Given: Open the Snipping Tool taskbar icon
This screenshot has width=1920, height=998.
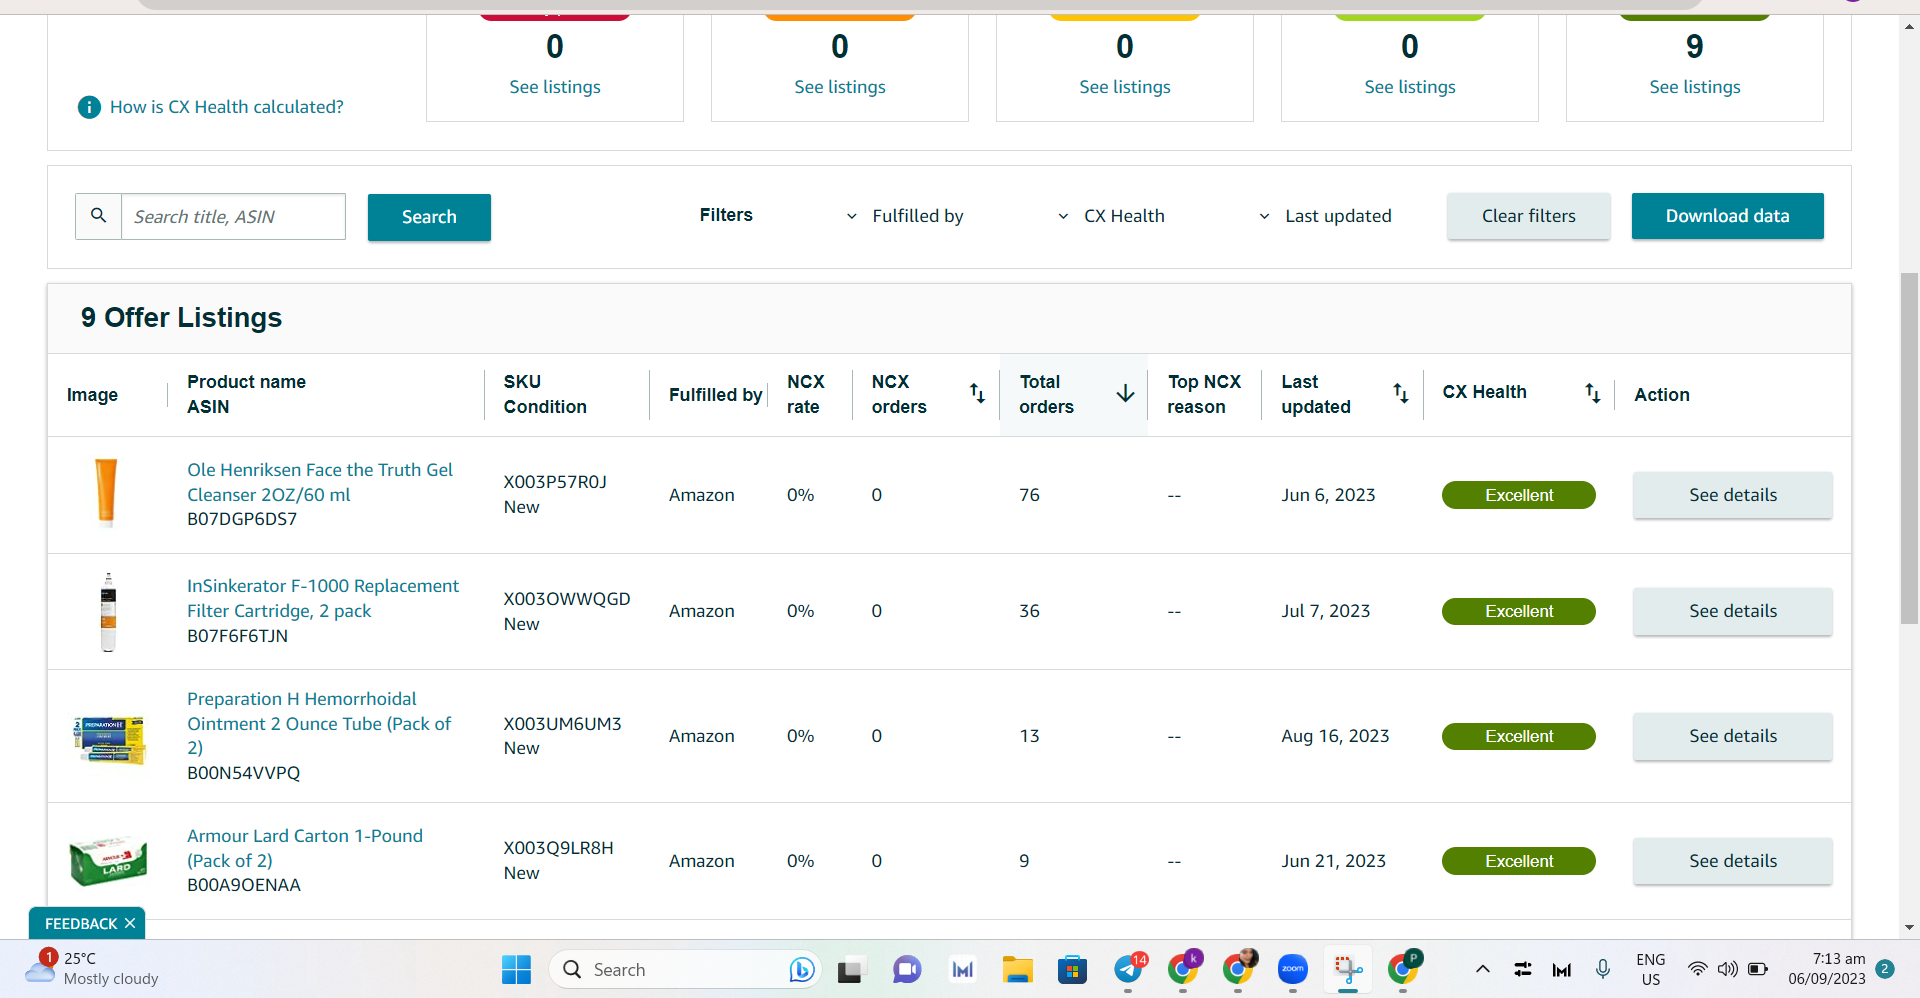Looking at the screenshot, I should point(1348,969).
